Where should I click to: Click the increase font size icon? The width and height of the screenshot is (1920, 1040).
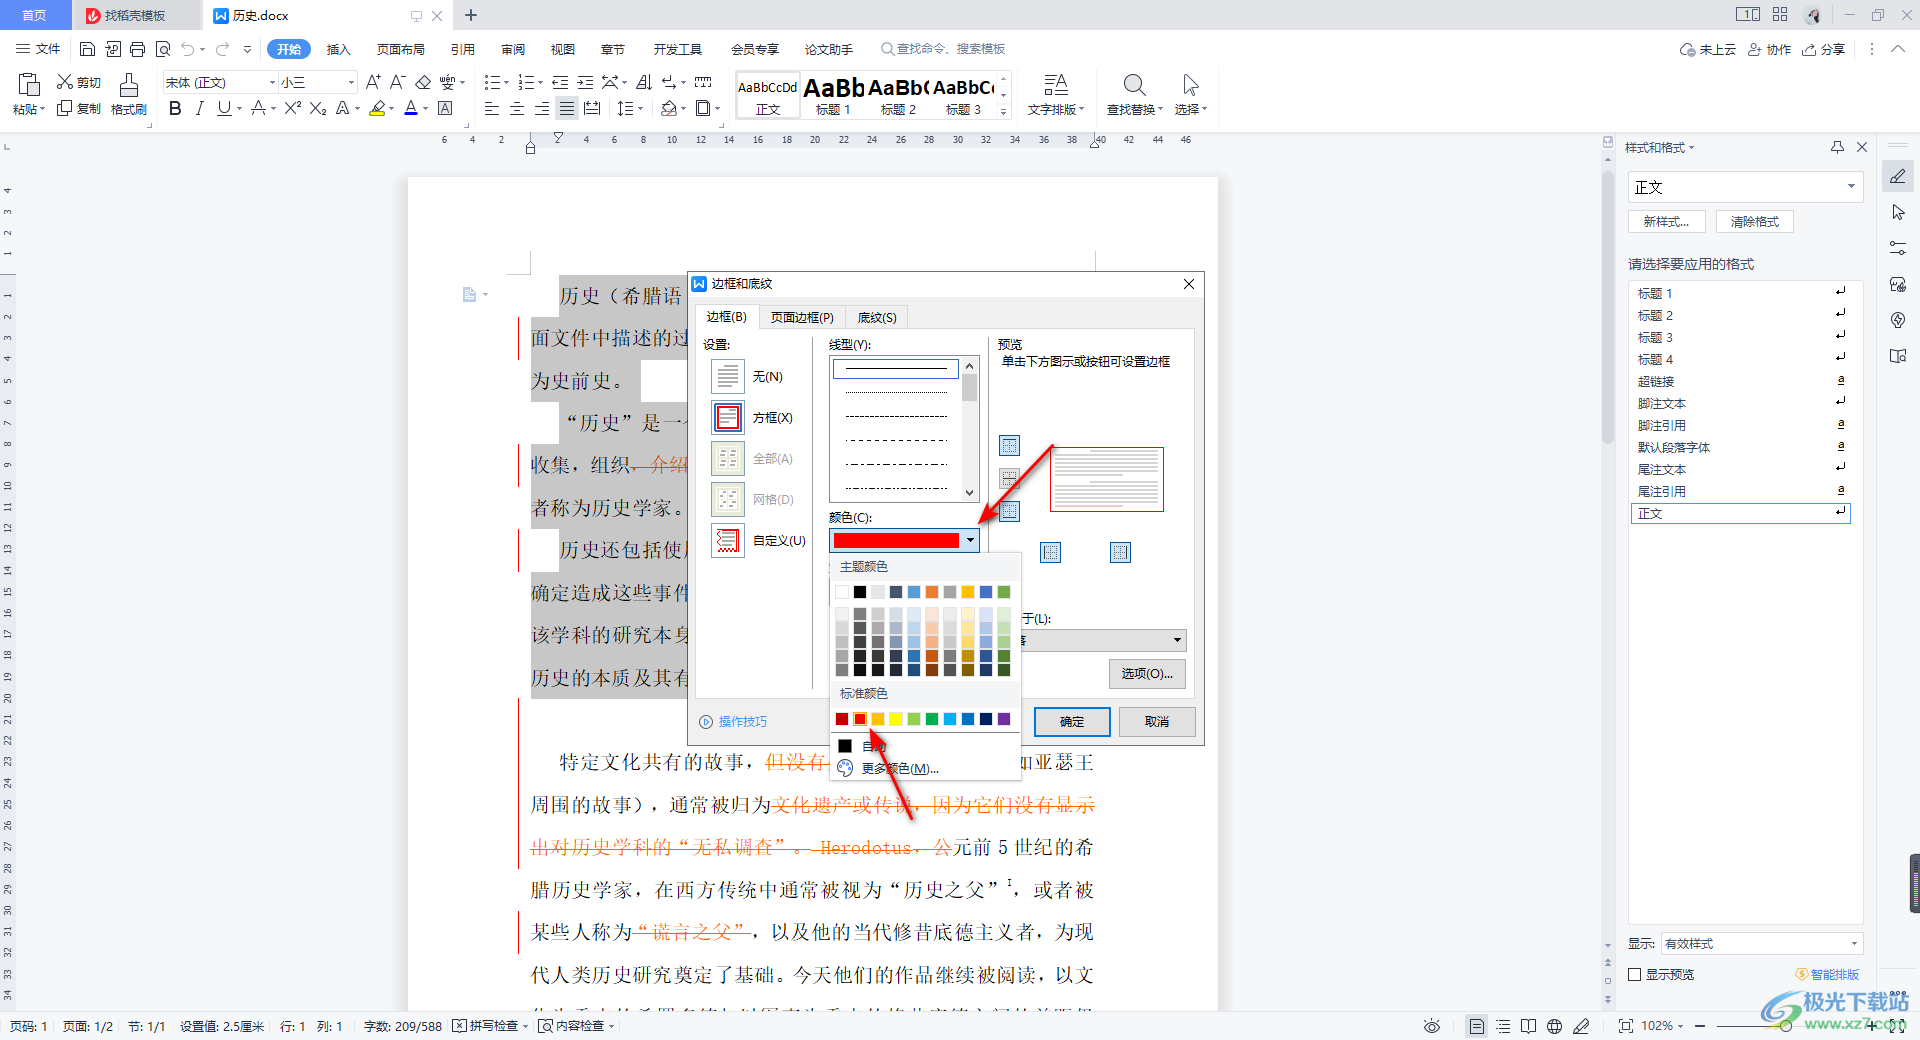tap(373, 82)
